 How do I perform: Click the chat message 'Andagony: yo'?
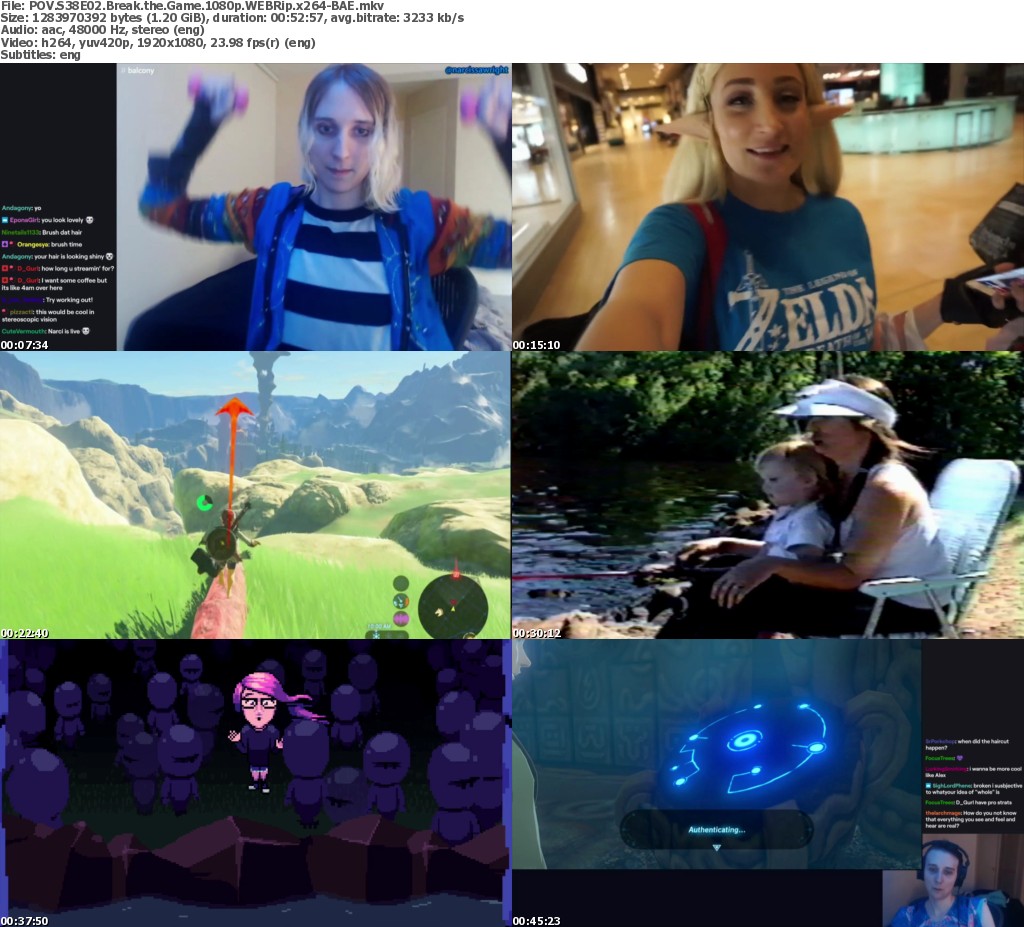tap(22, 208)
